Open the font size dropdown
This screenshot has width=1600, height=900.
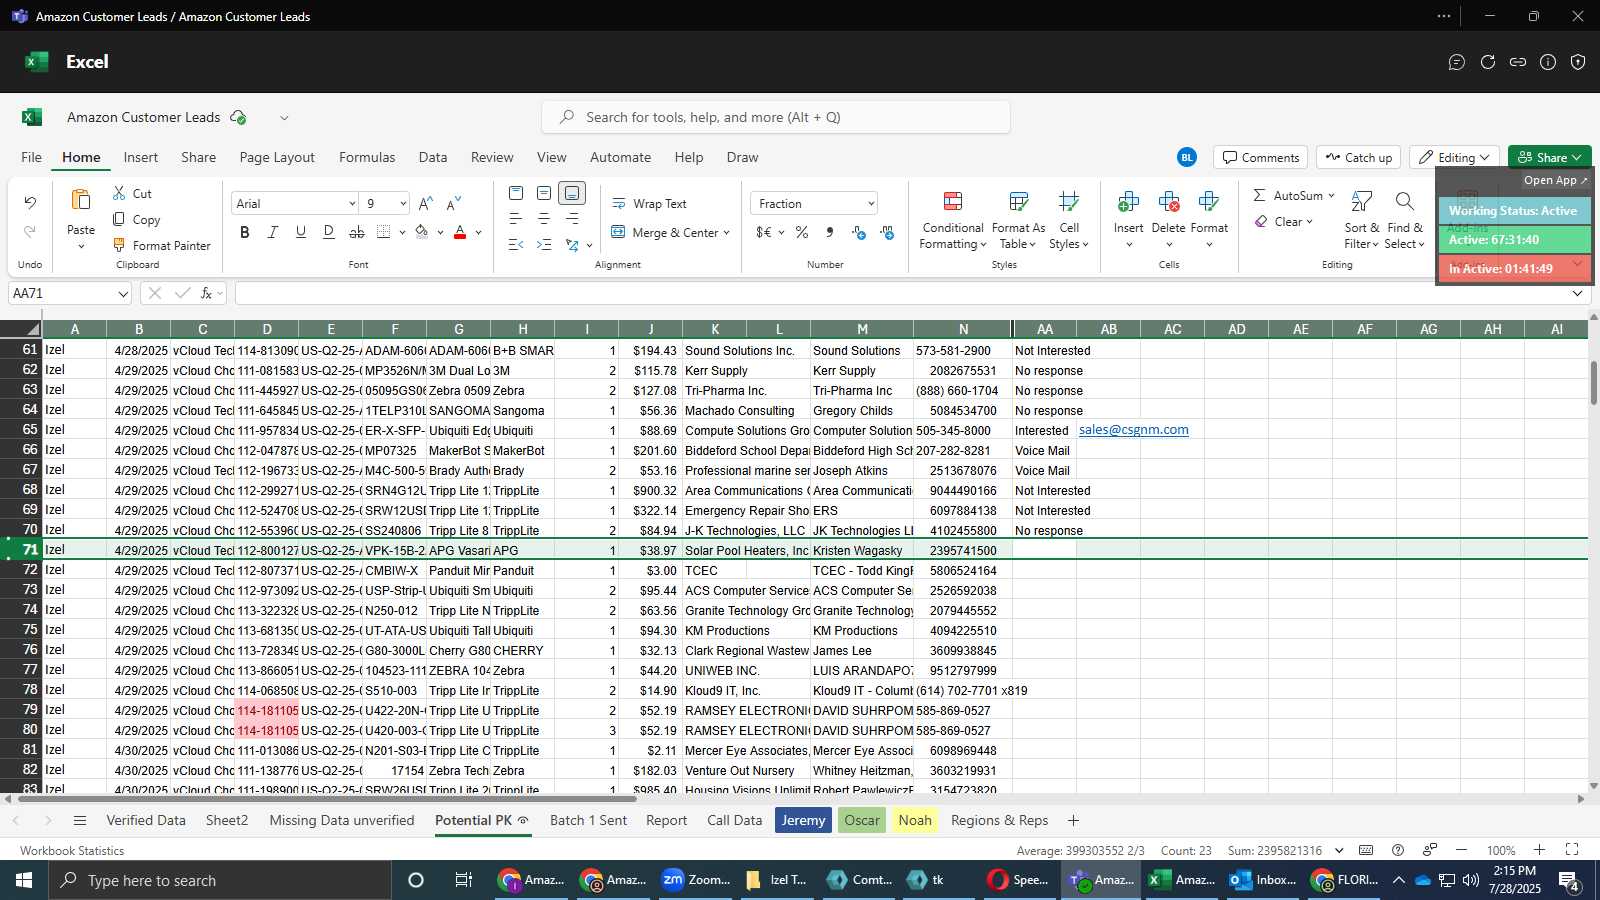pos(403,203)
